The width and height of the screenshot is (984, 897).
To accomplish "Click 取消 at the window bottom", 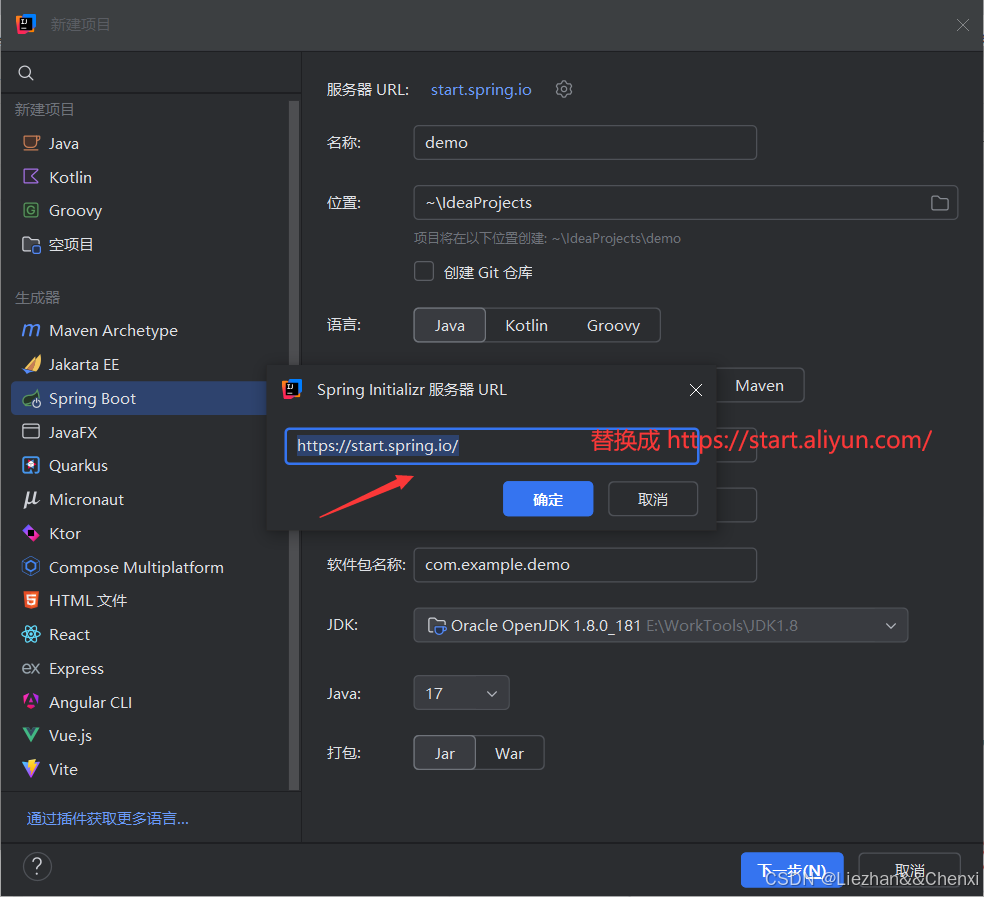I will point(909,870).
